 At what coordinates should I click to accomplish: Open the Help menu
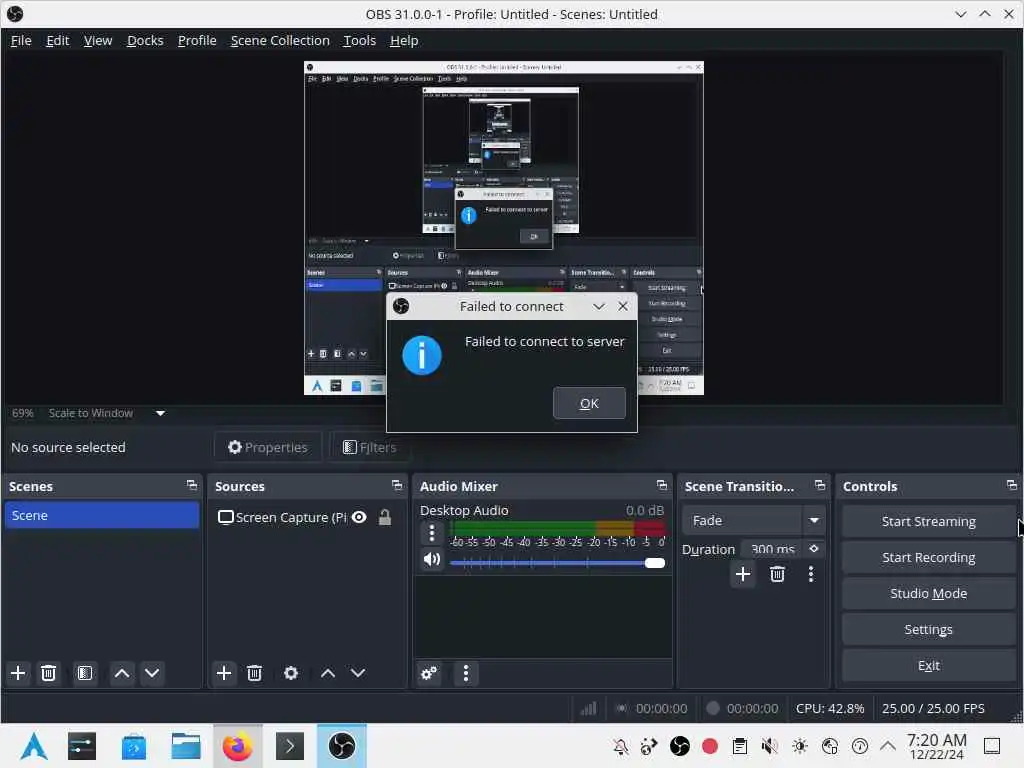[x=404, y=40]
